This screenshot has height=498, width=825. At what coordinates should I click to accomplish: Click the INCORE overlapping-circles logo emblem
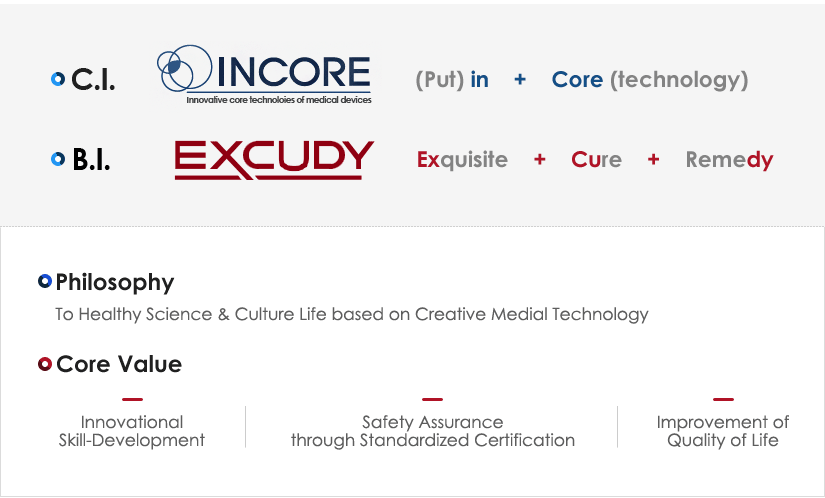click(x=184, y=68)
